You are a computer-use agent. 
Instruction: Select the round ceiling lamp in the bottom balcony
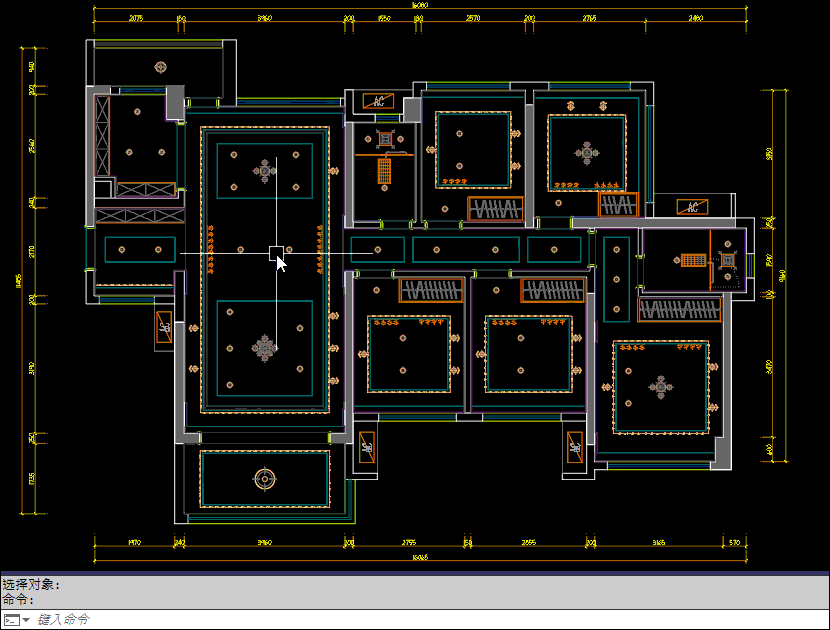264,479
